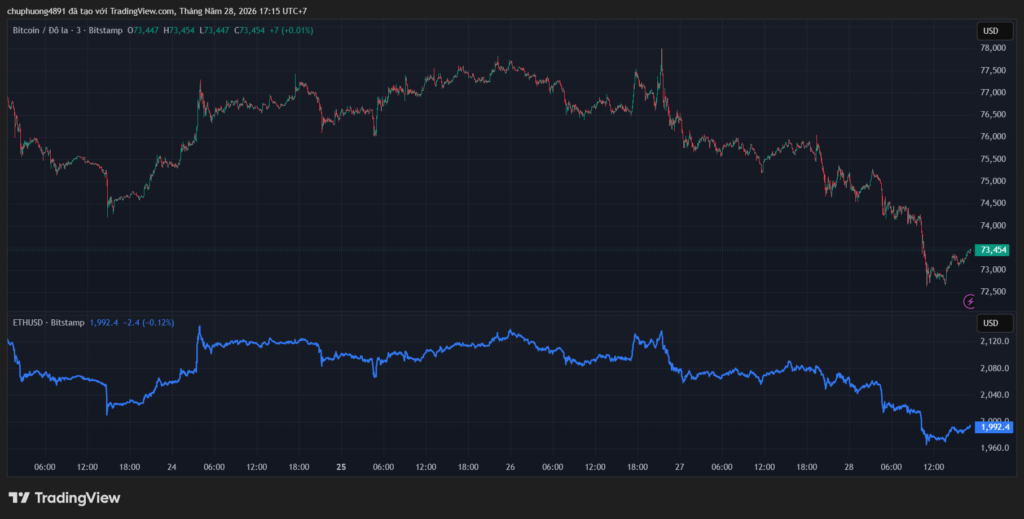
Task: Open the TradingView.com link in header
Action: [142, 11]
